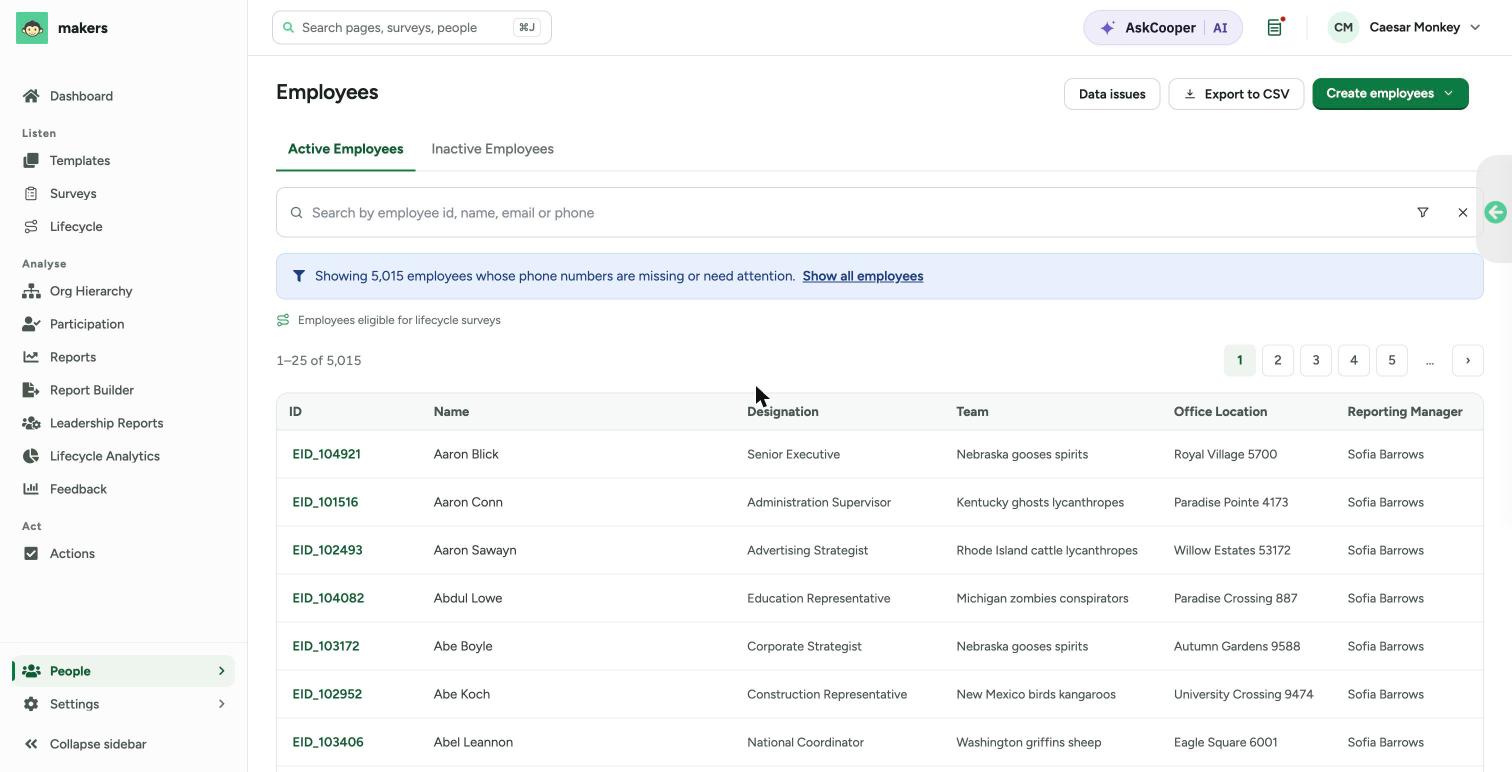This screenshot has width=1512, height=772.
Task: Open employee EID_101516
Action: click(325, 502)
